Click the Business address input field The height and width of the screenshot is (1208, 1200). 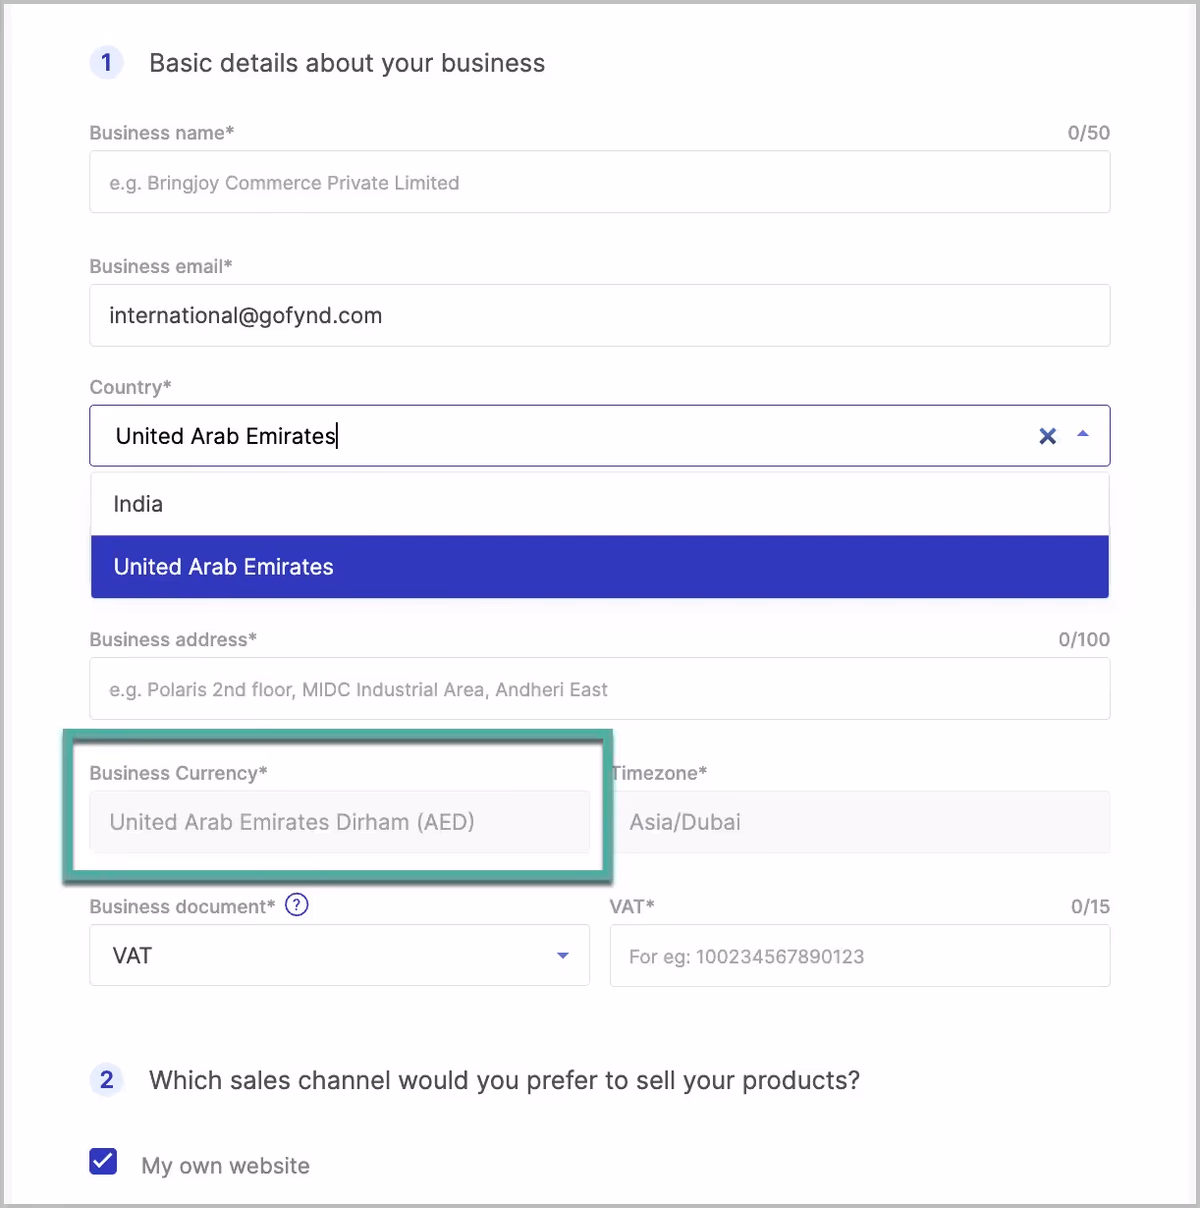pyautogui.click(x=600, y=689)
